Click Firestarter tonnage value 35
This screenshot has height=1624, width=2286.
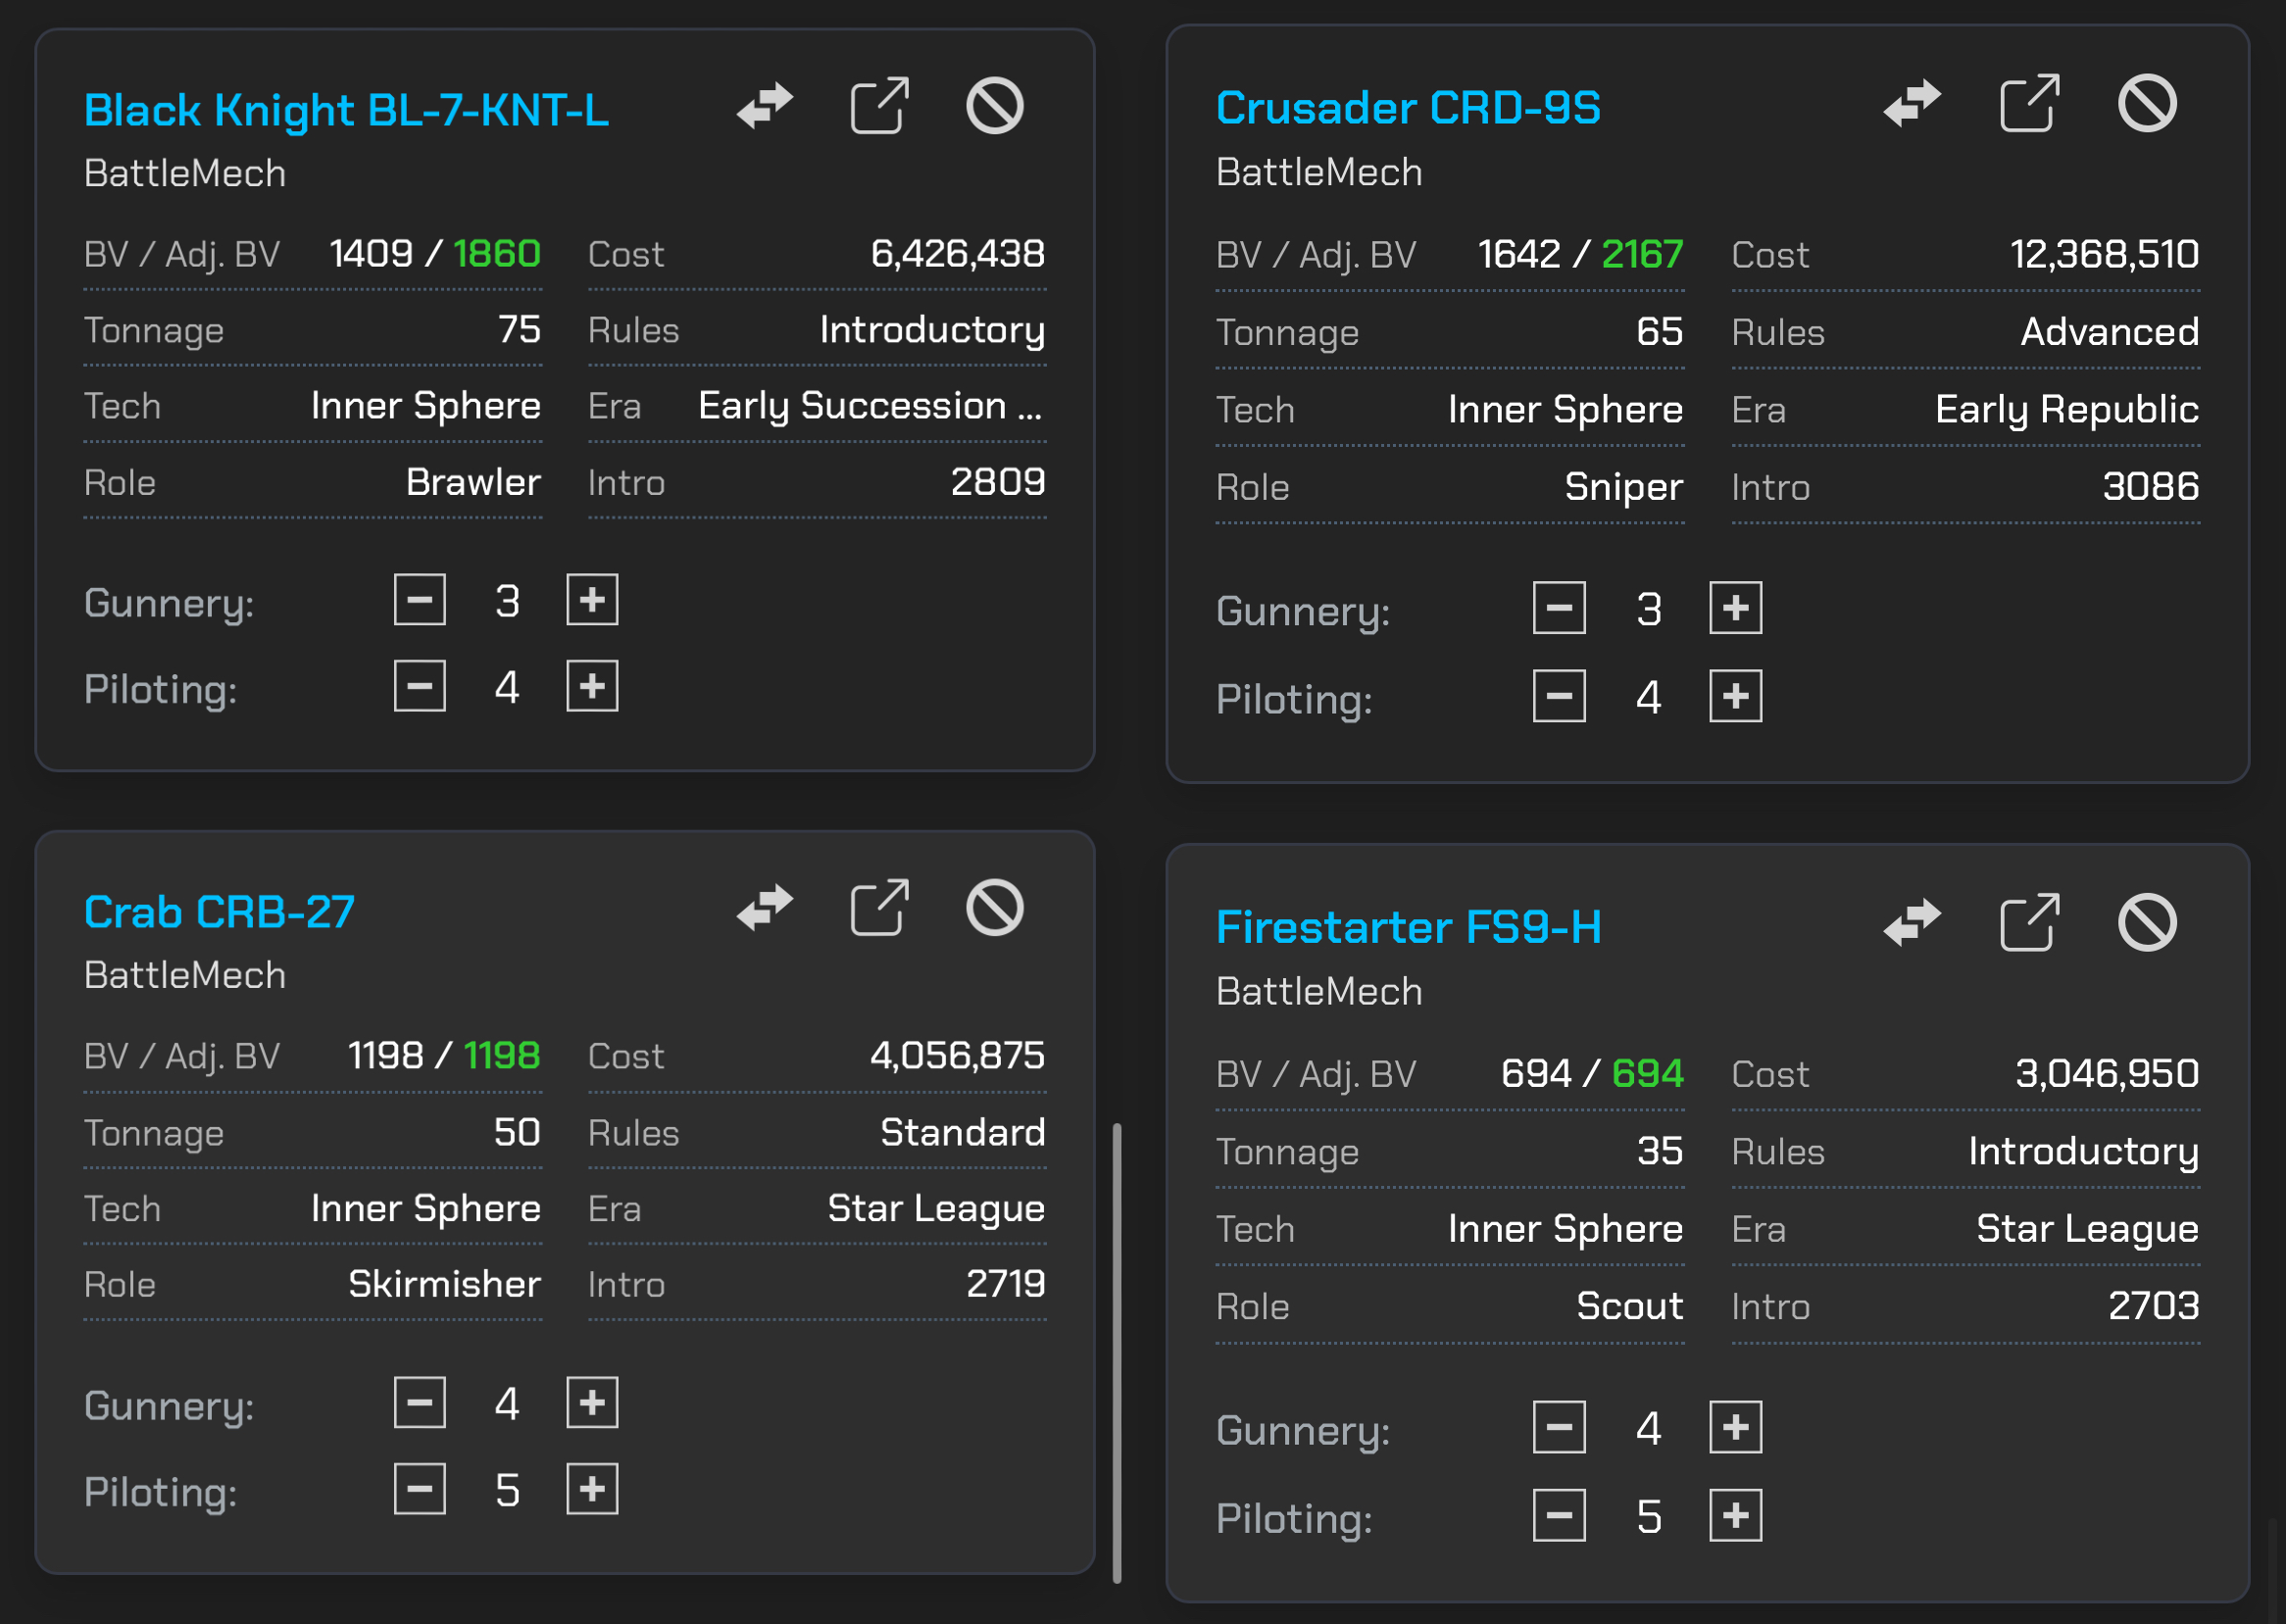point(1660,1150)
